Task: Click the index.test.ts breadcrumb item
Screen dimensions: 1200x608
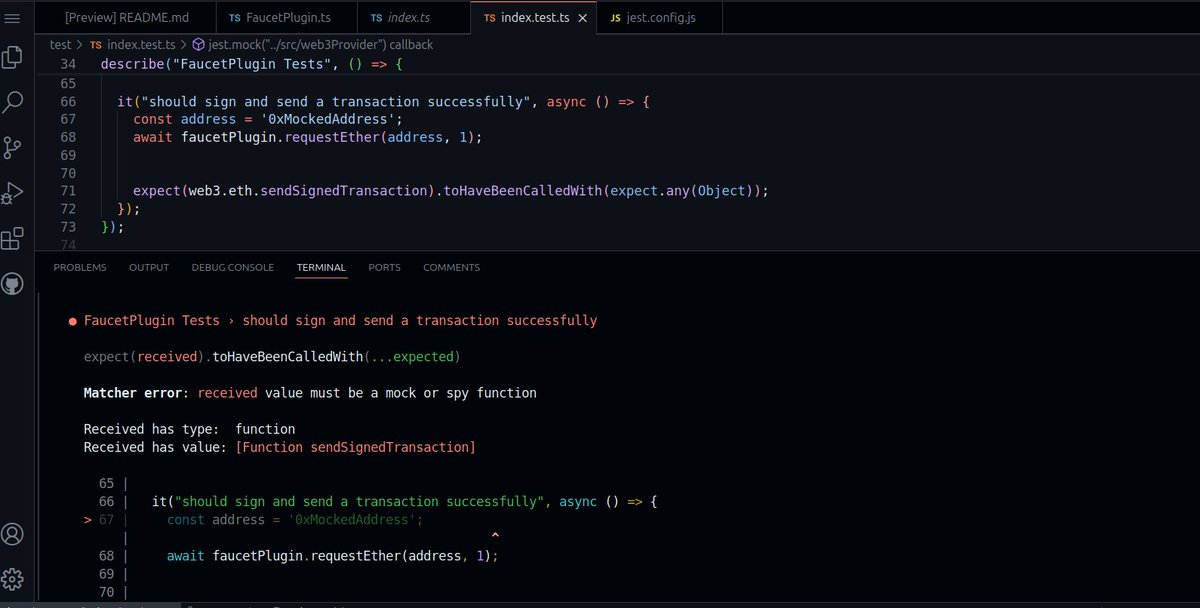Action: tap(133, 44)
